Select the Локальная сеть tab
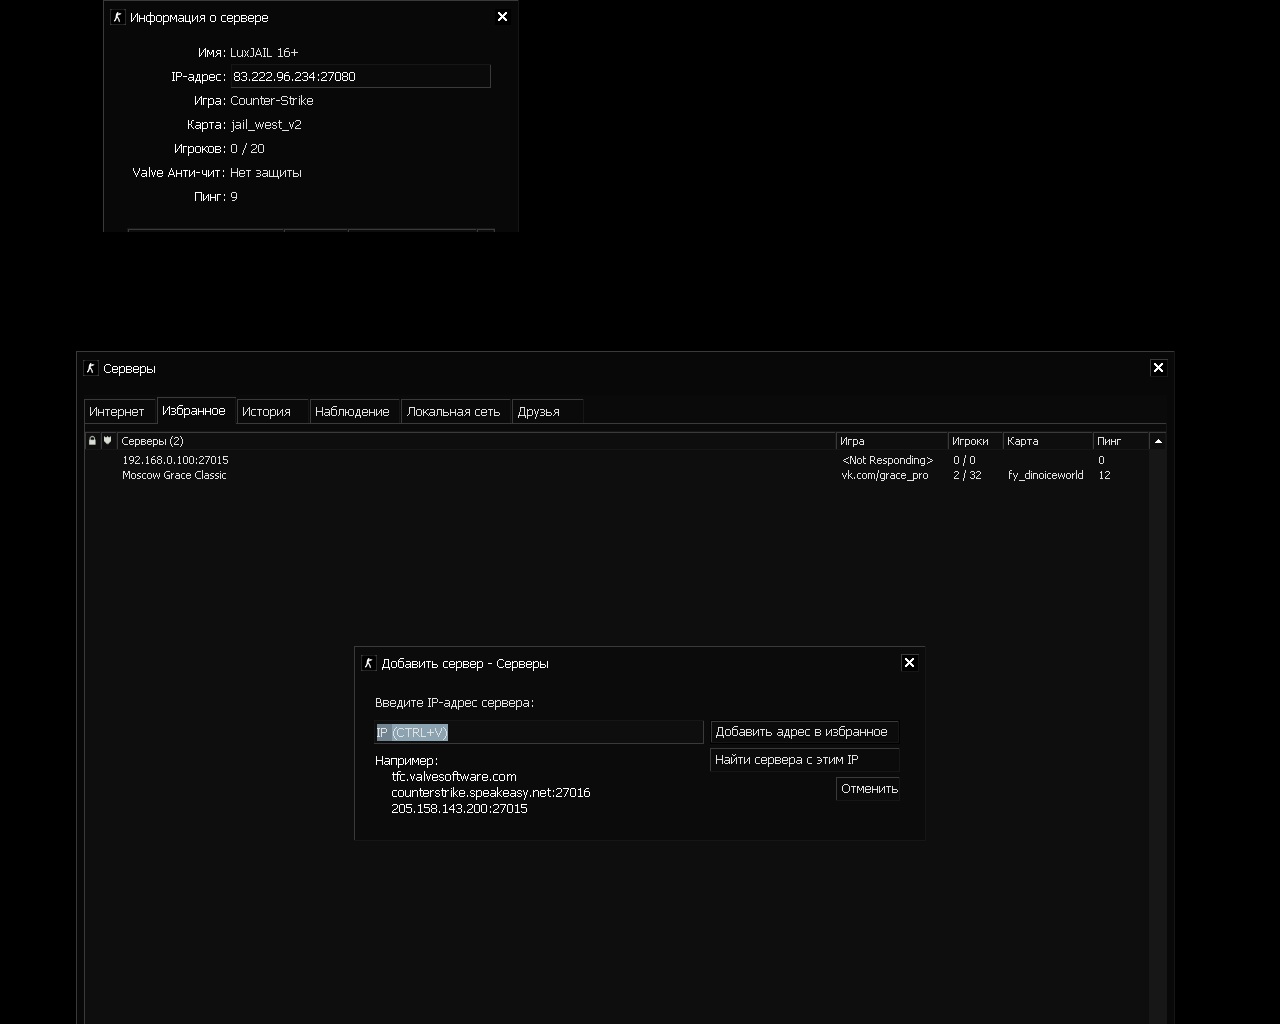The image size is (1280, 1024). (453, 412)
